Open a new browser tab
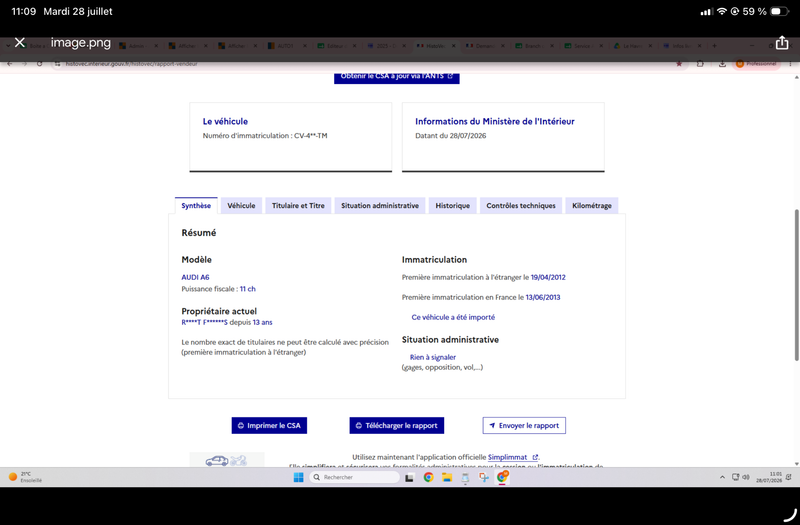The height and width of the screenshot is (525, 800). tap(714, 46)
